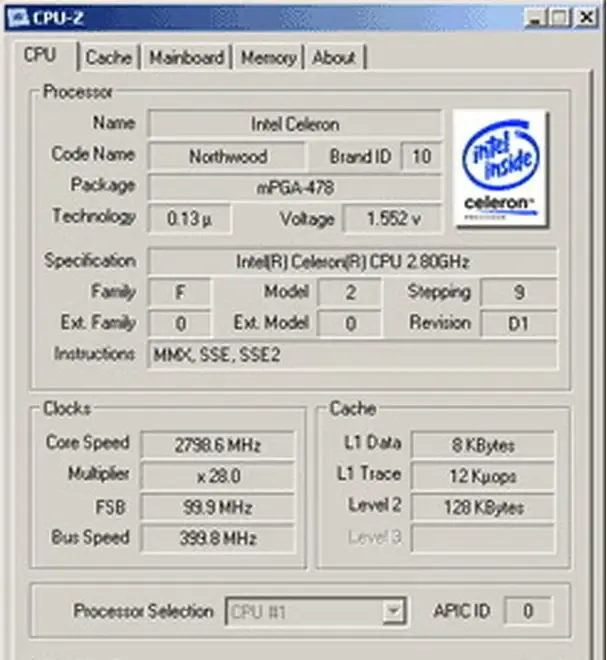Click the APIC ID value '0'
This screenshot has width=607, height=660.
tap(528, 611)
